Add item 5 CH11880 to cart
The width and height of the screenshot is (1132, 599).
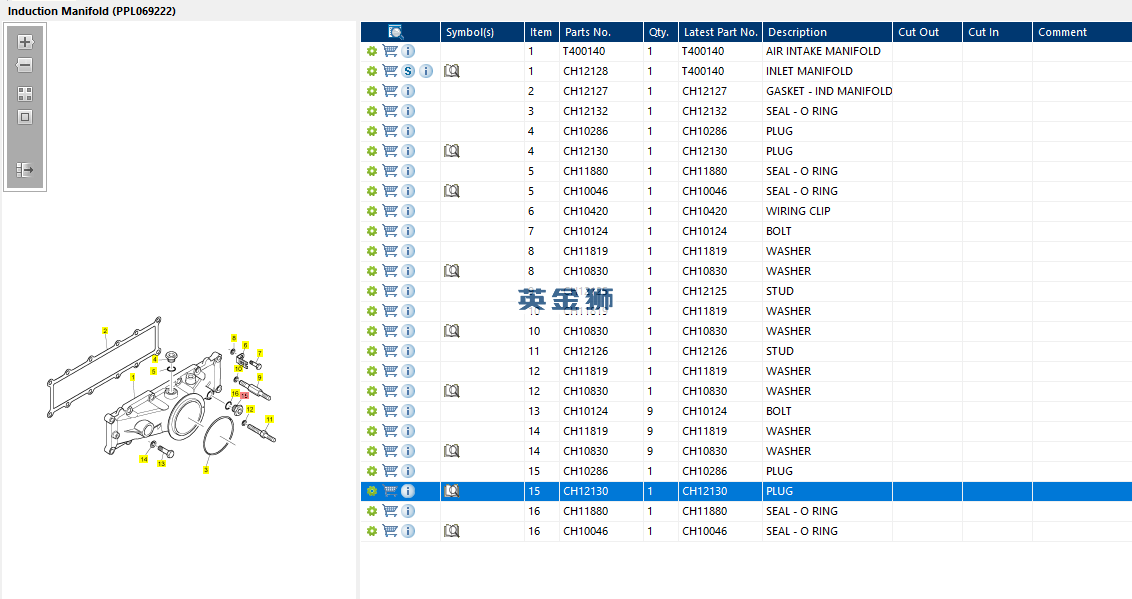tap(390, 171)
